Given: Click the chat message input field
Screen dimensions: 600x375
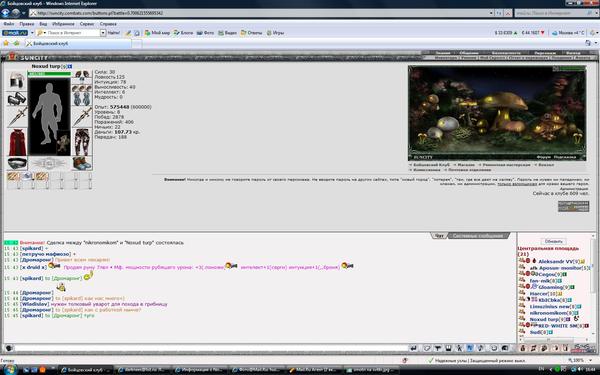Looking at the screenshot, I should pos(211,348).
